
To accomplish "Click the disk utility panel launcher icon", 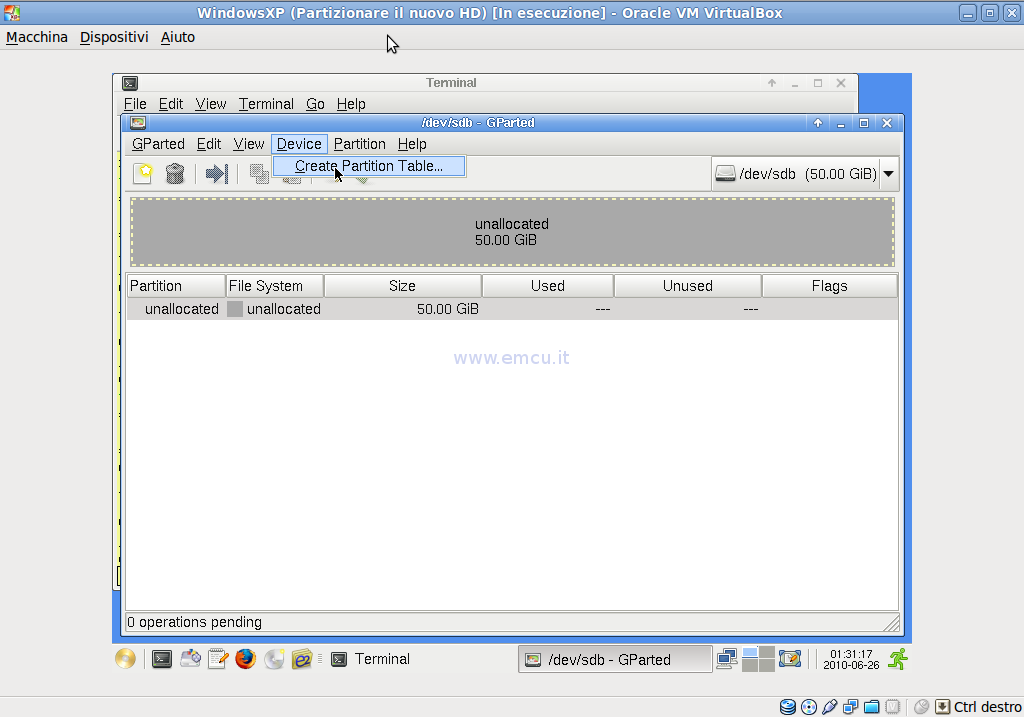I will click(x=190, y=659).
